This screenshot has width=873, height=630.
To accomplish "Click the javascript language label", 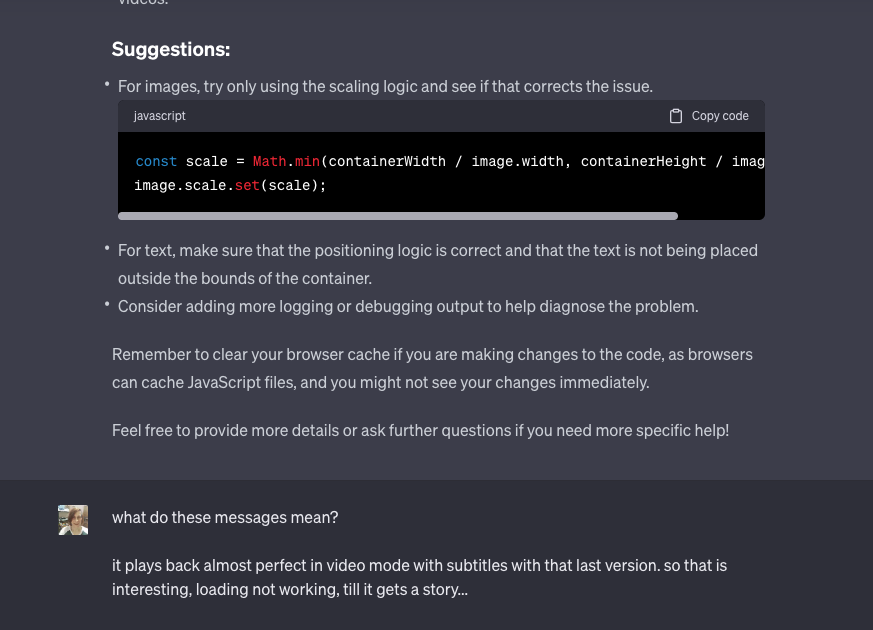I will (160, 116).
